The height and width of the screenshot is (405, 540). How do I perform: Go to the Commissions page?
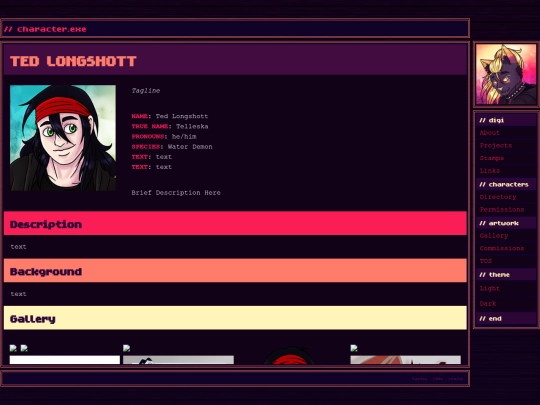click(502, 248)
